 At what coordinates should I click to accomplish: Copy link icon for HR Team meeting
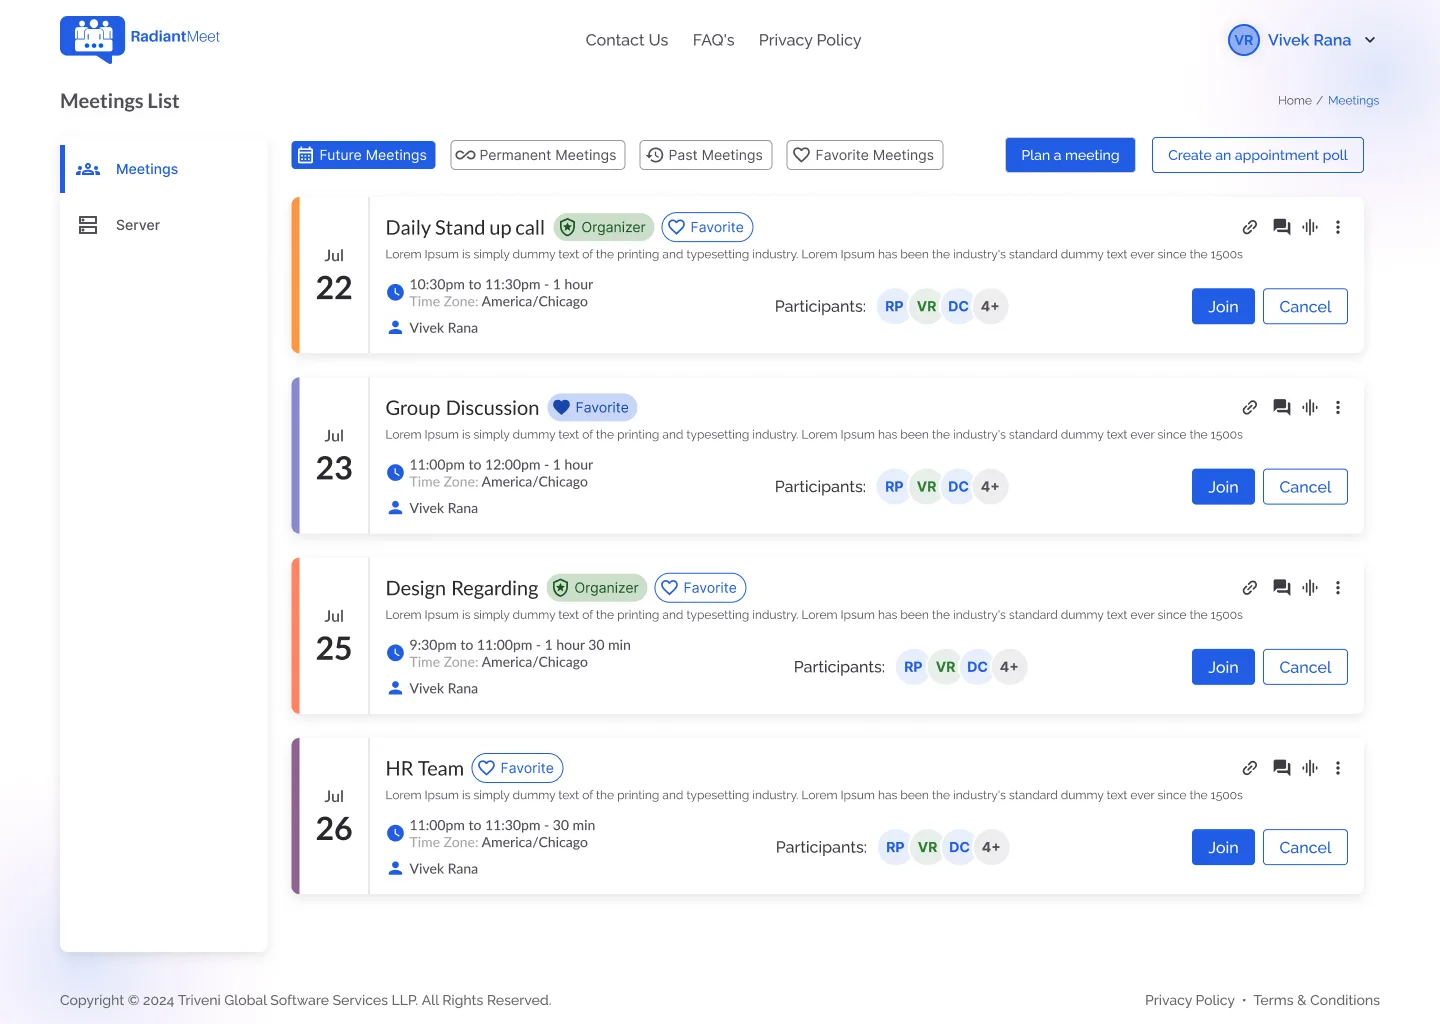tap(1250, 768)
